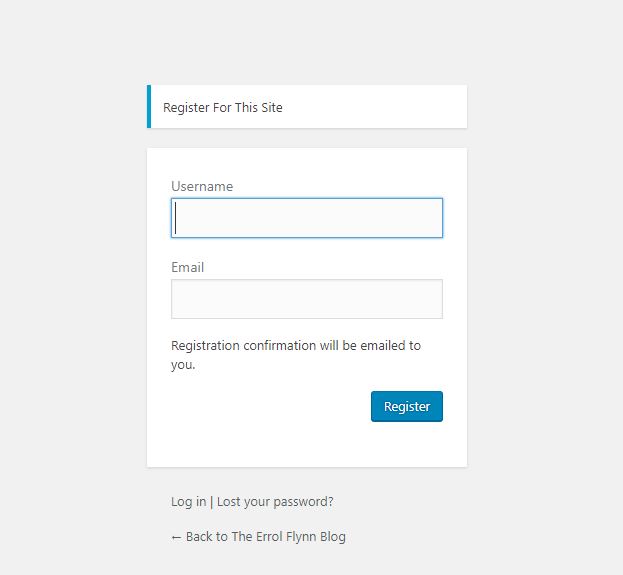
Task: Click the Email field label
Action: tap(187, 267)
